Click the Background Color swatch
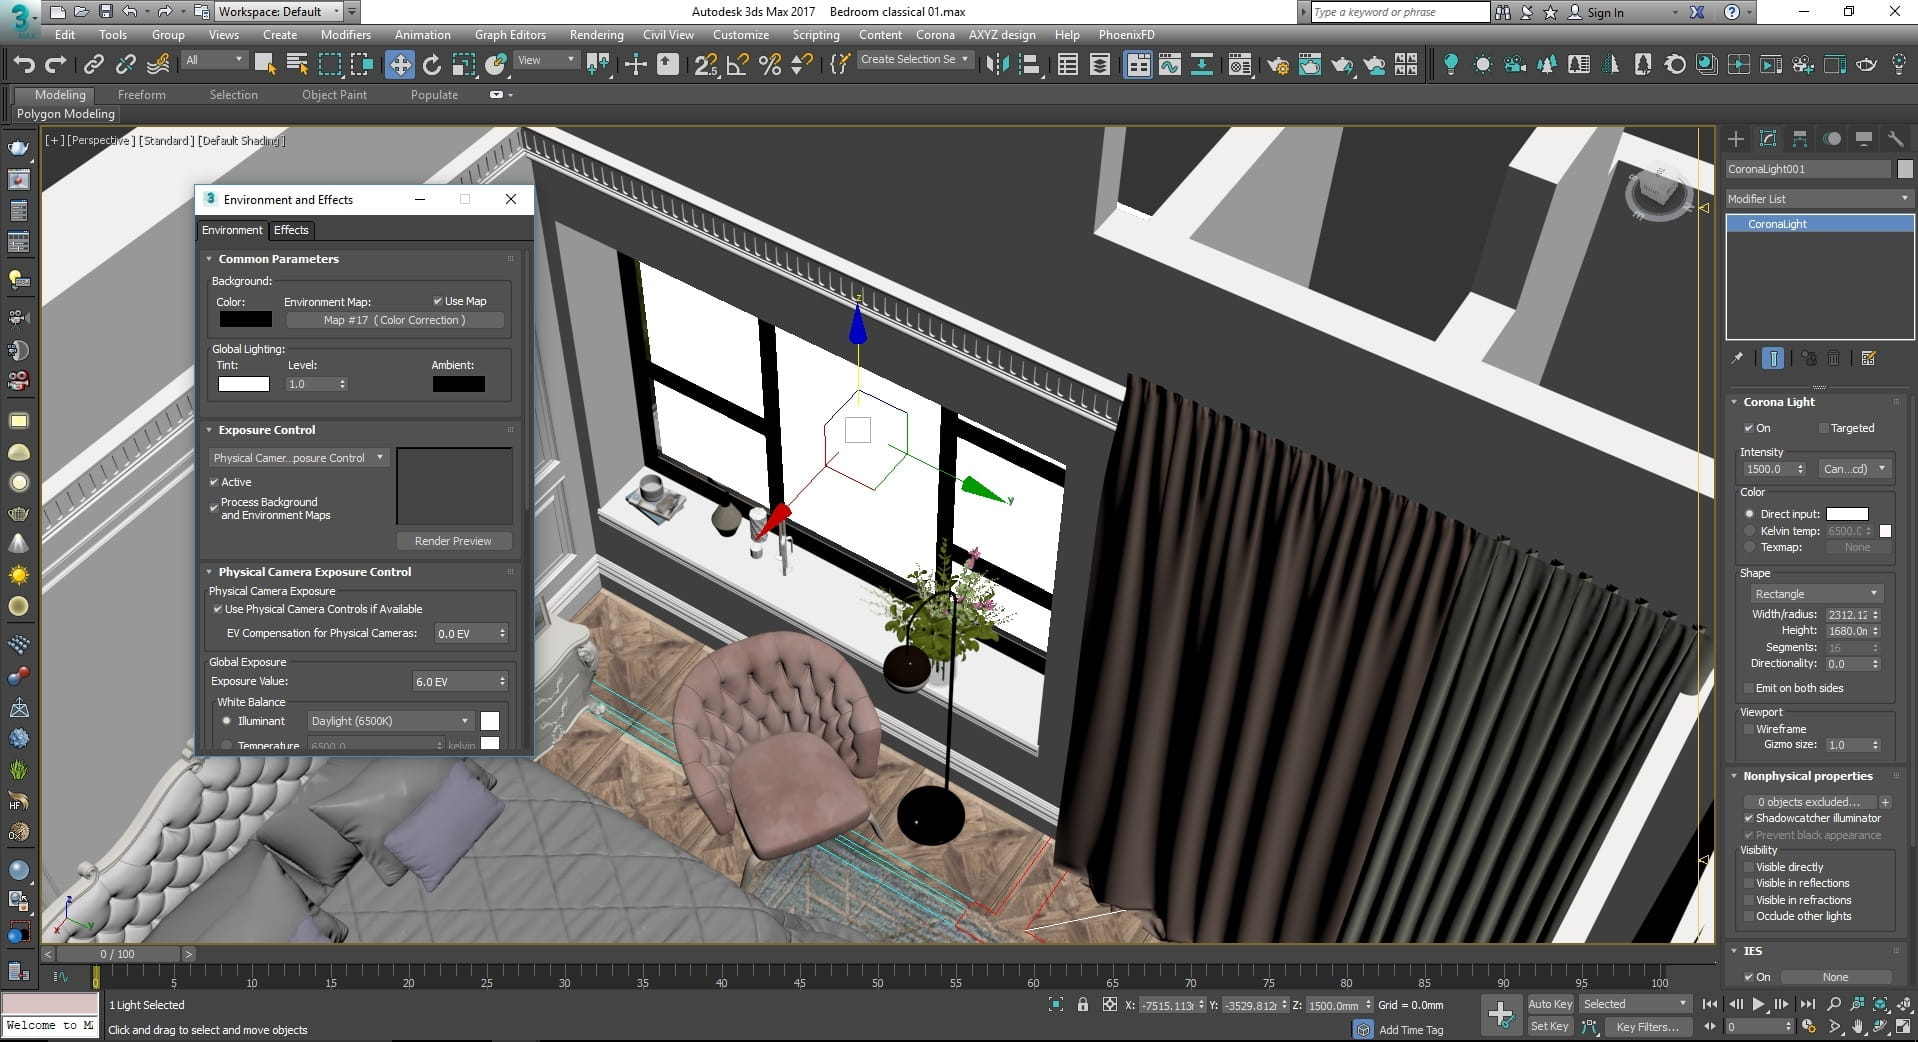The width and height of the screenshot is (1918, 1042). click(244, 319)
